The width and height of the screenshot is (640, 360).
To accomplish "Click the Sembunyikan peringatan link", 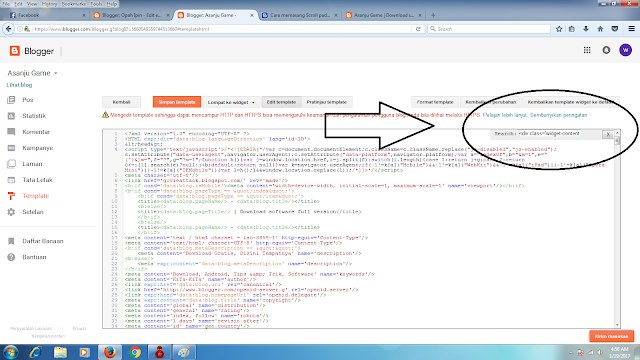I will click(558, 115).
